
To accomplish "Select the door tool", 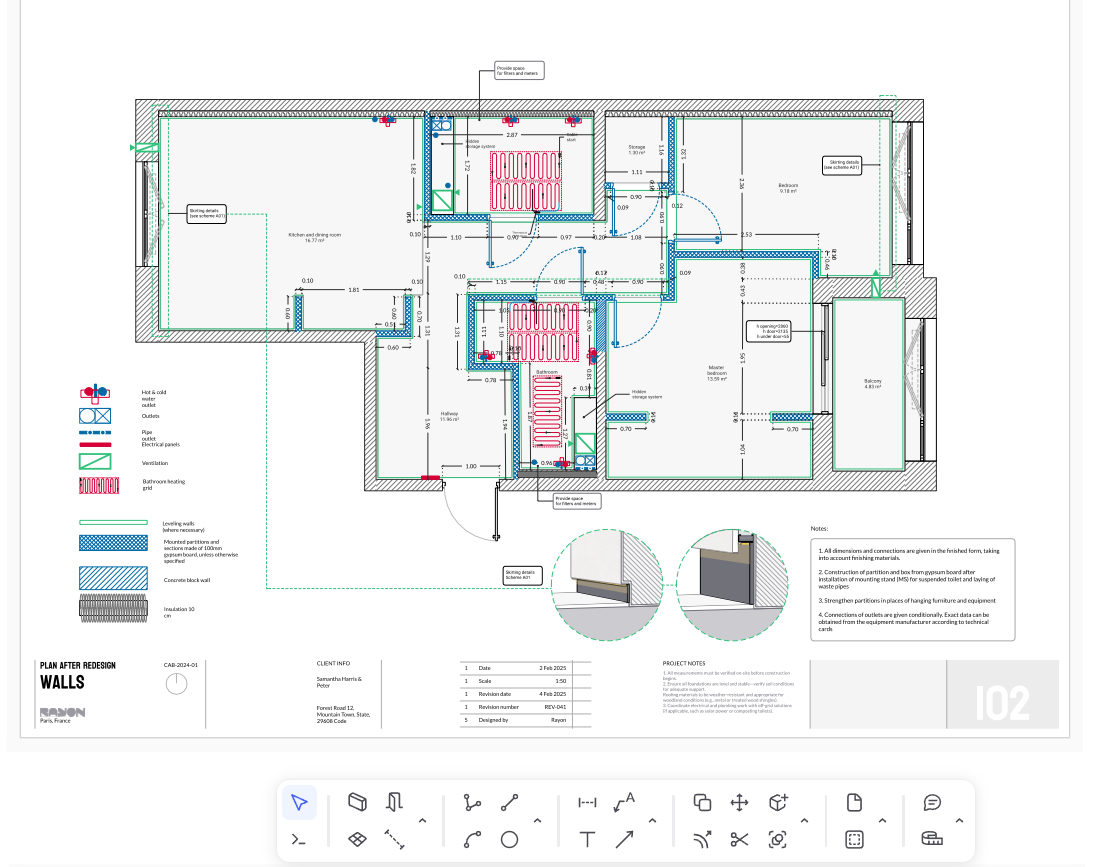I will pyautogui.click(x=396, y=802).
